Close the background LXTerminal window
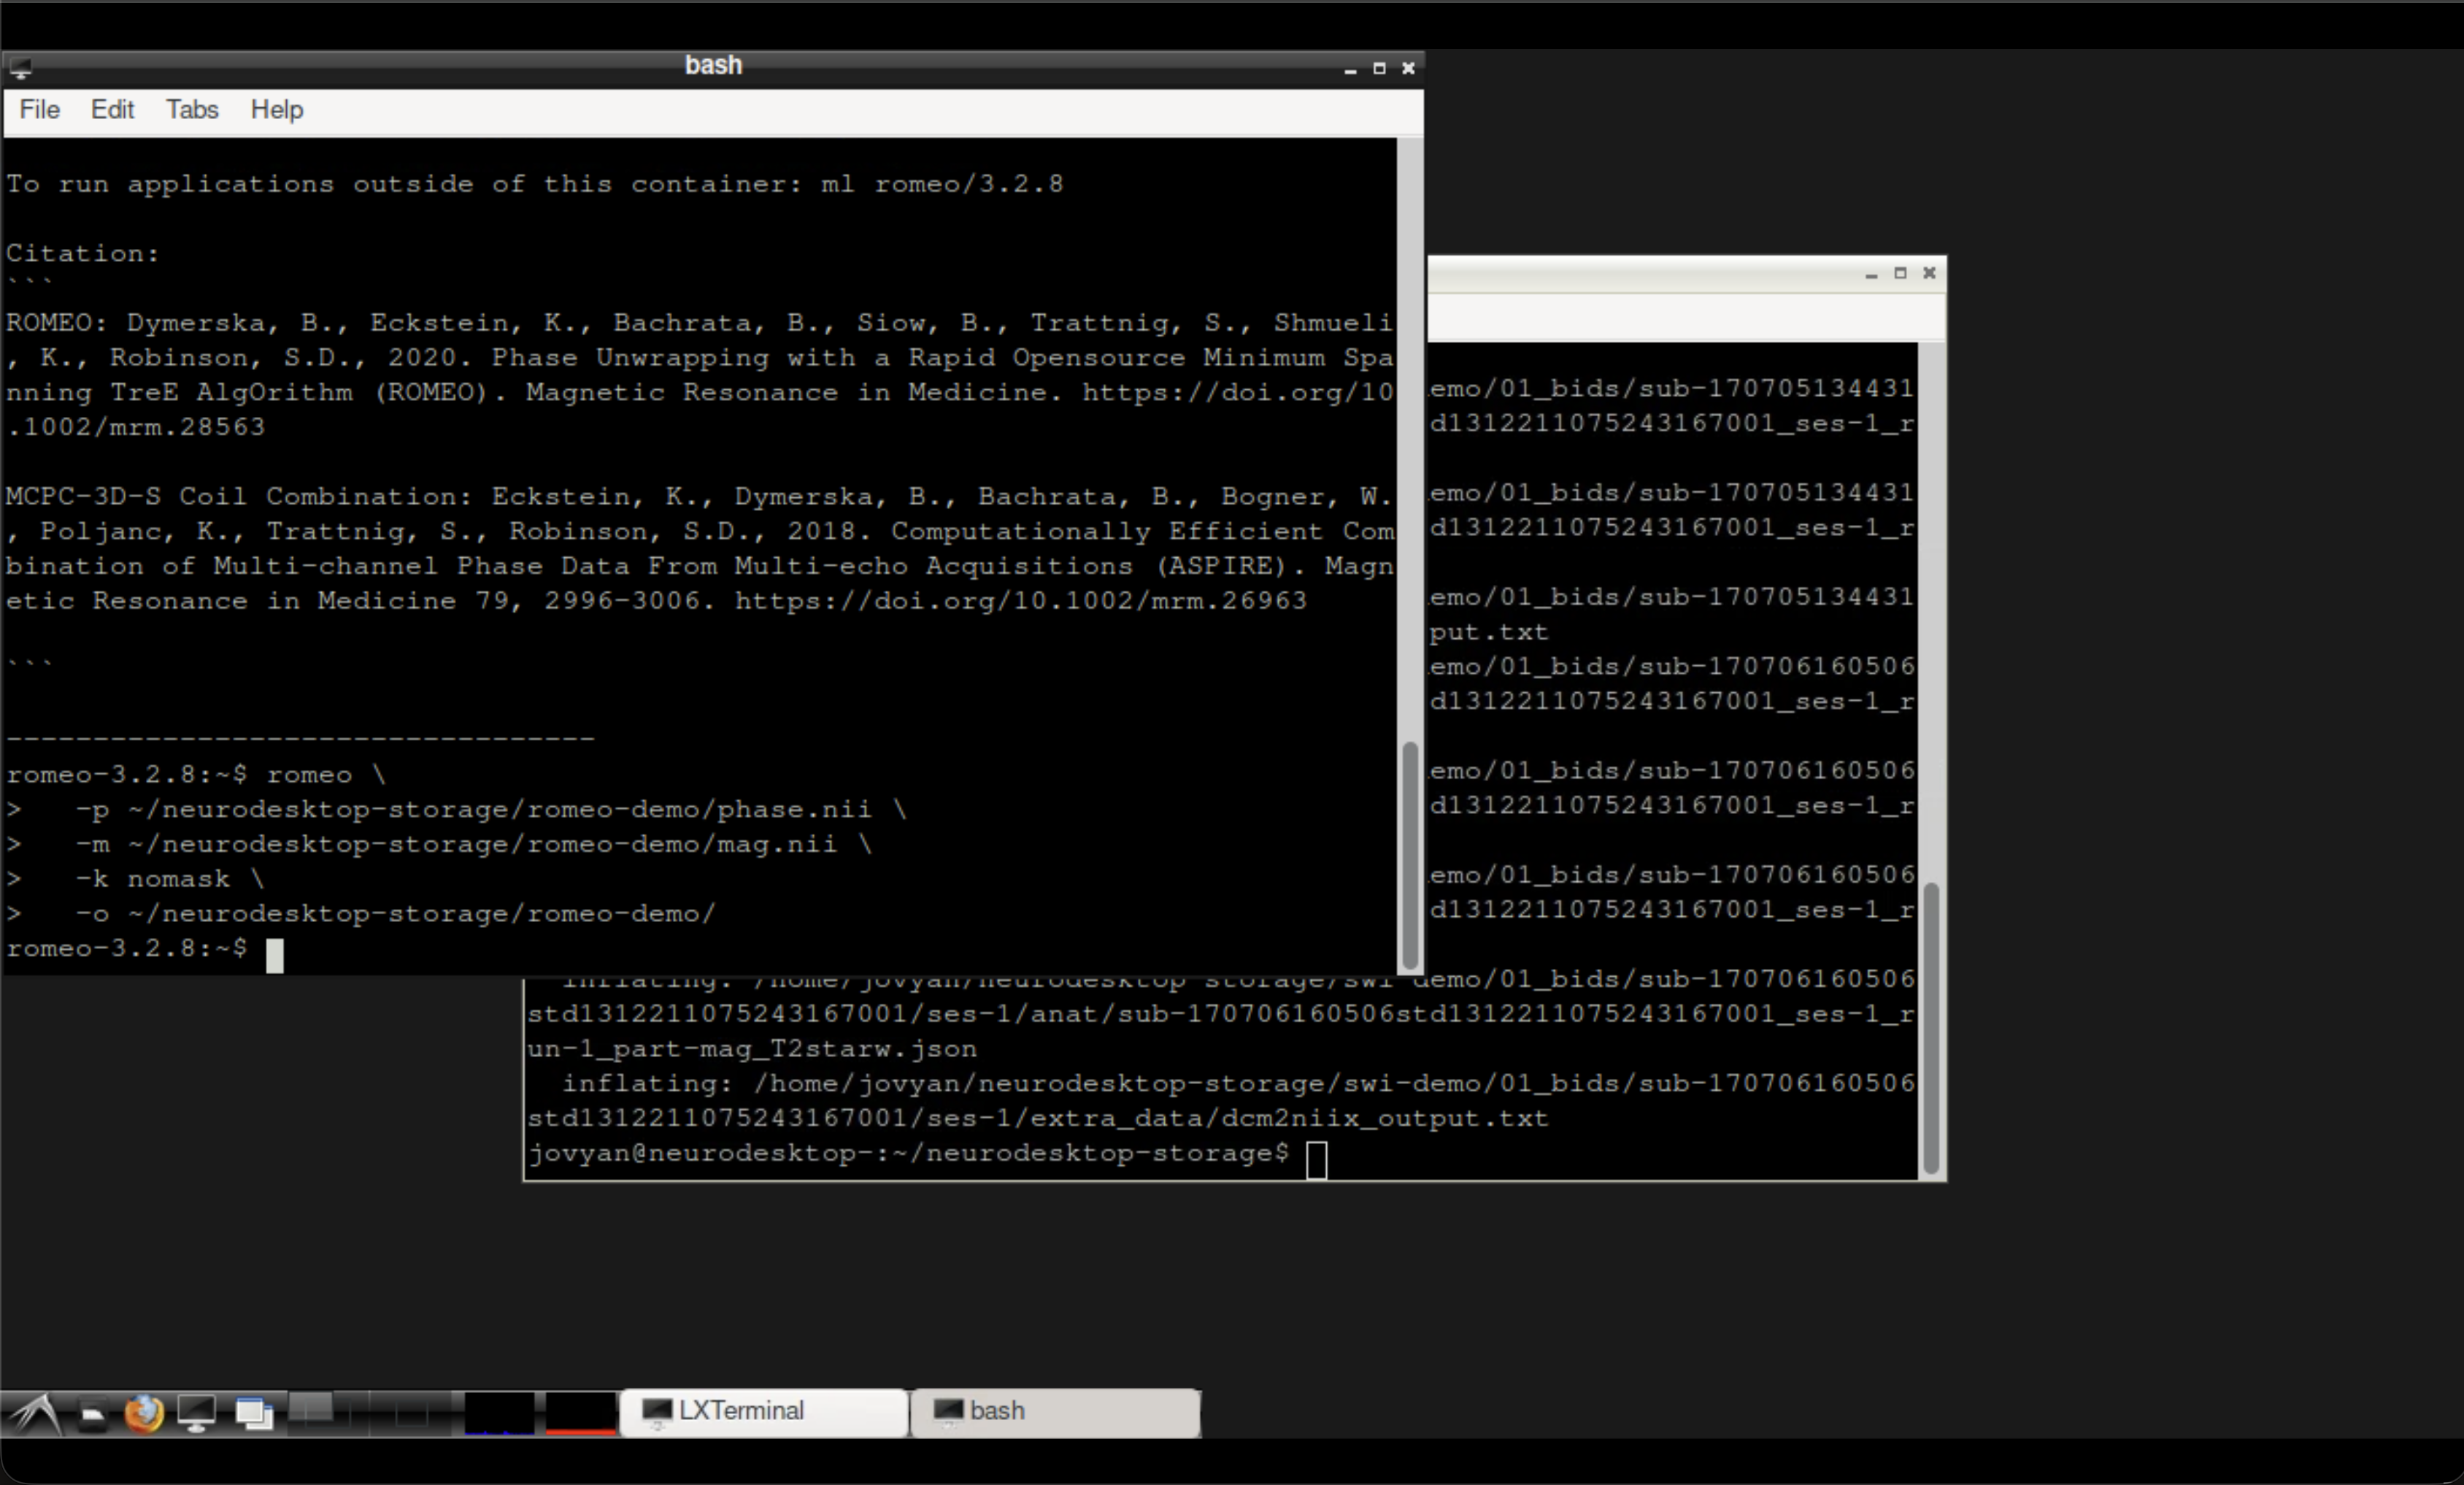2464x1485 pixels. pyautogui.click(x=1929, y=274)
